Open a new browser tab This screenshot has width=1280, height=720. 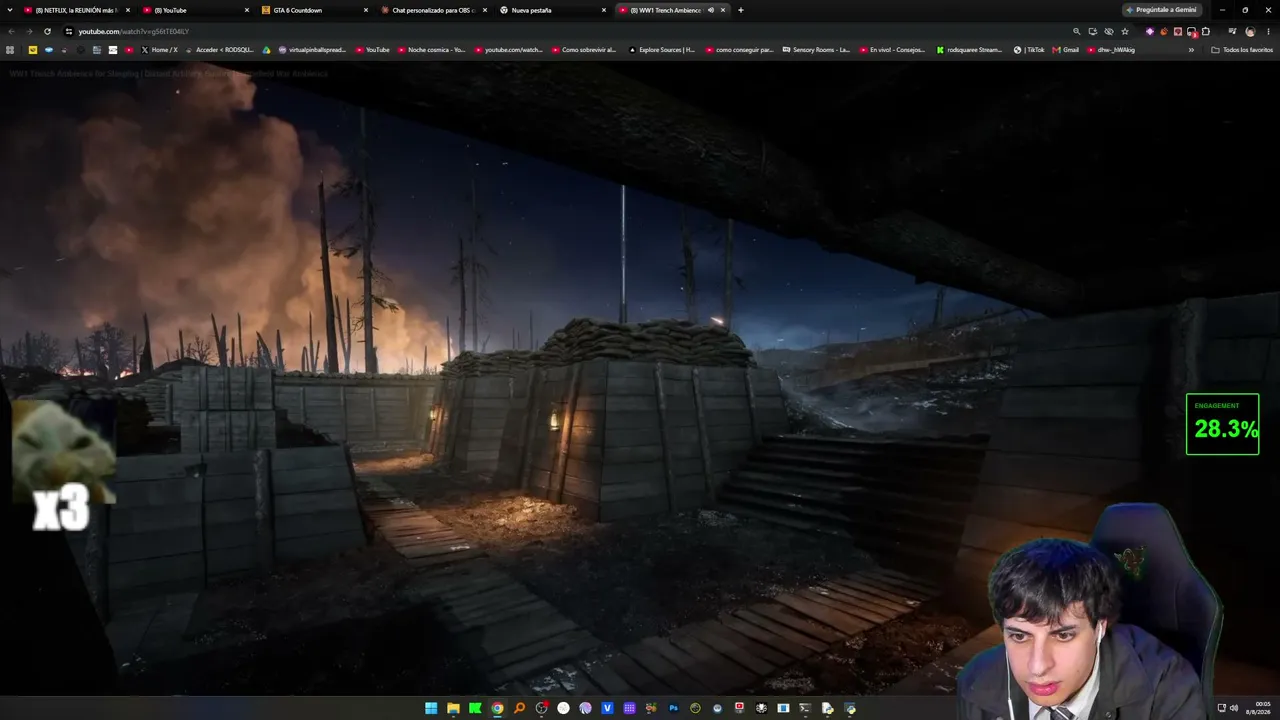[740, 10]
